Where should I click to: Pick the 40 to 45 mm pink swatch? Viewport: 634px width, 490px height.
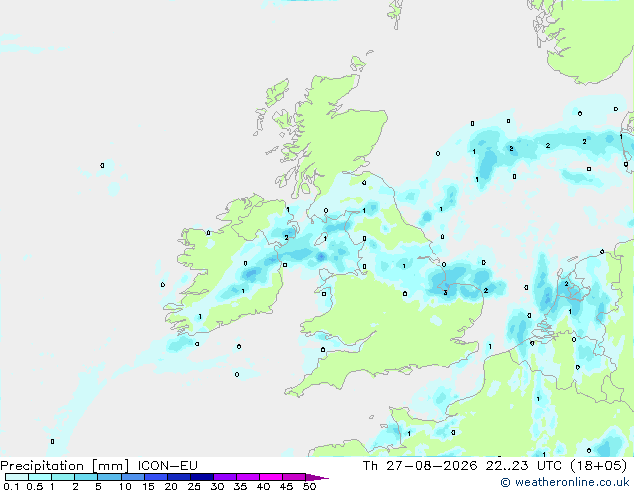click(x=271, y=477)
